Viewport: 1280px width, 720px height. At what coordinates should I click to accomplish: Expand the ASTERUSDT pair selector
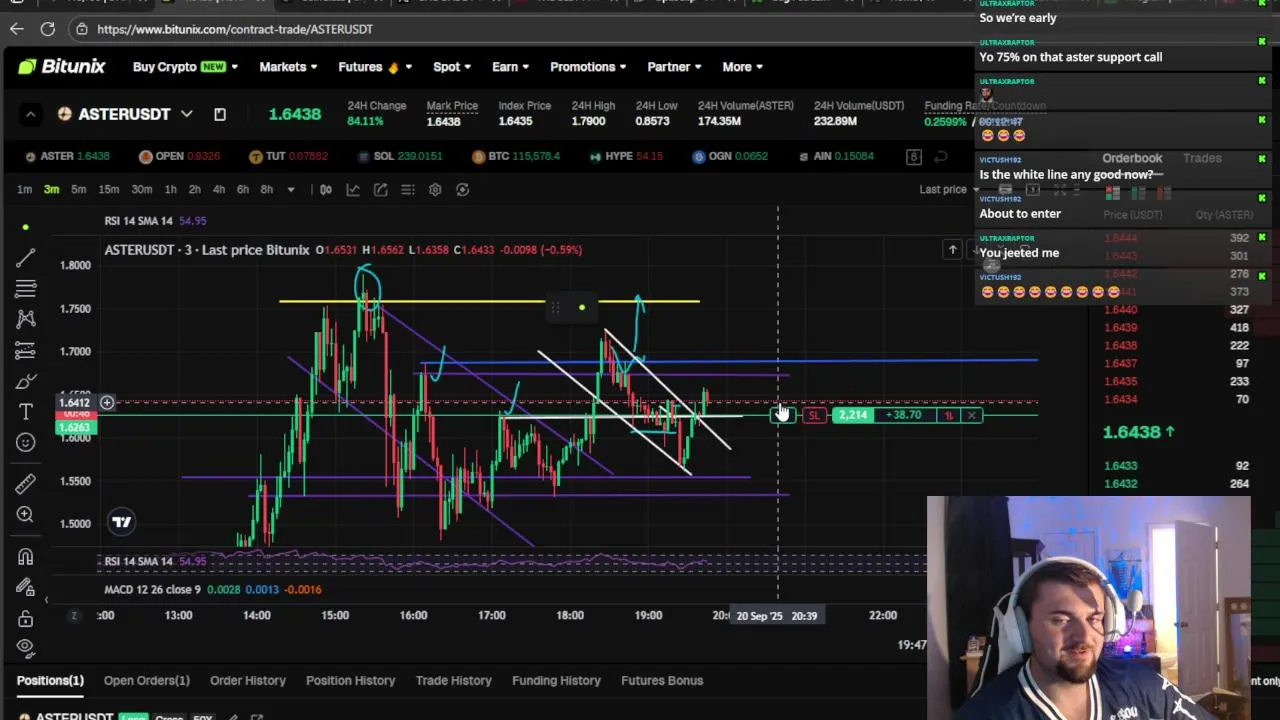186,114
